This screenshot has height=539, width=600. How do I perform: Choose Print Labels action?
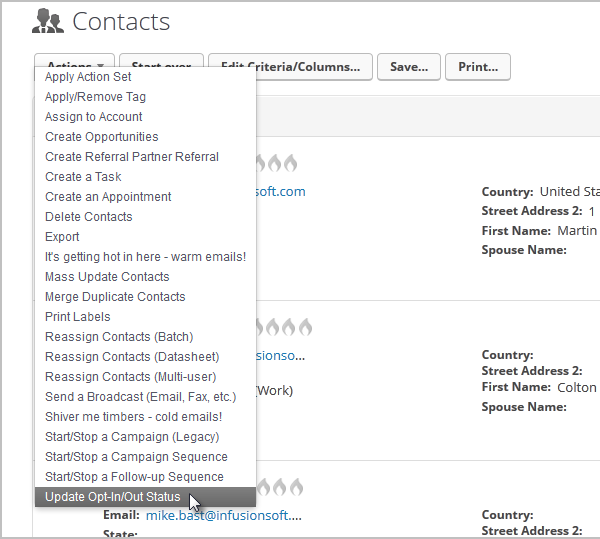click(145, 316)
